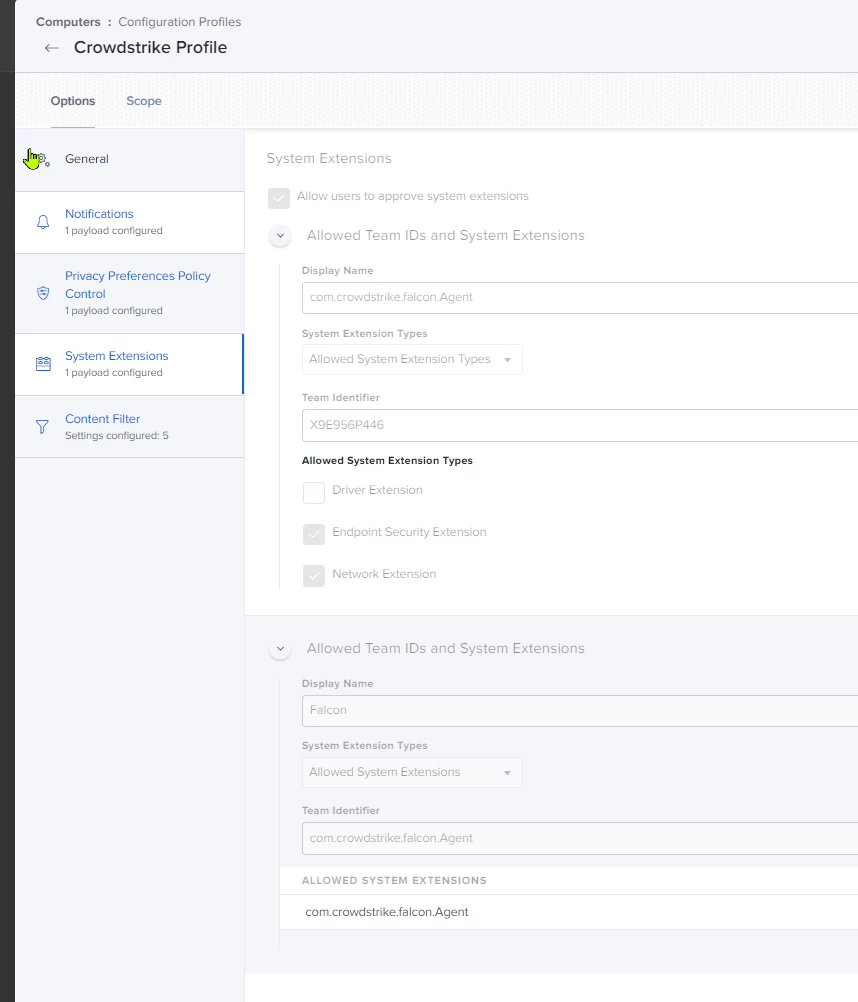The image size is (858, 1002).
Task: Click the Content Filter funnel icon
Action: (42, 427)
